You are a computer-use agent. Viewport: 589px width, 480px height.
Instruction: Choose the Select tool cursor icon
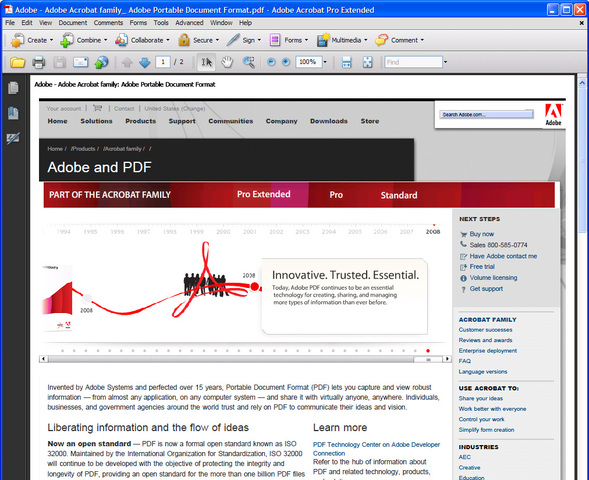click(x=206, y=62)
